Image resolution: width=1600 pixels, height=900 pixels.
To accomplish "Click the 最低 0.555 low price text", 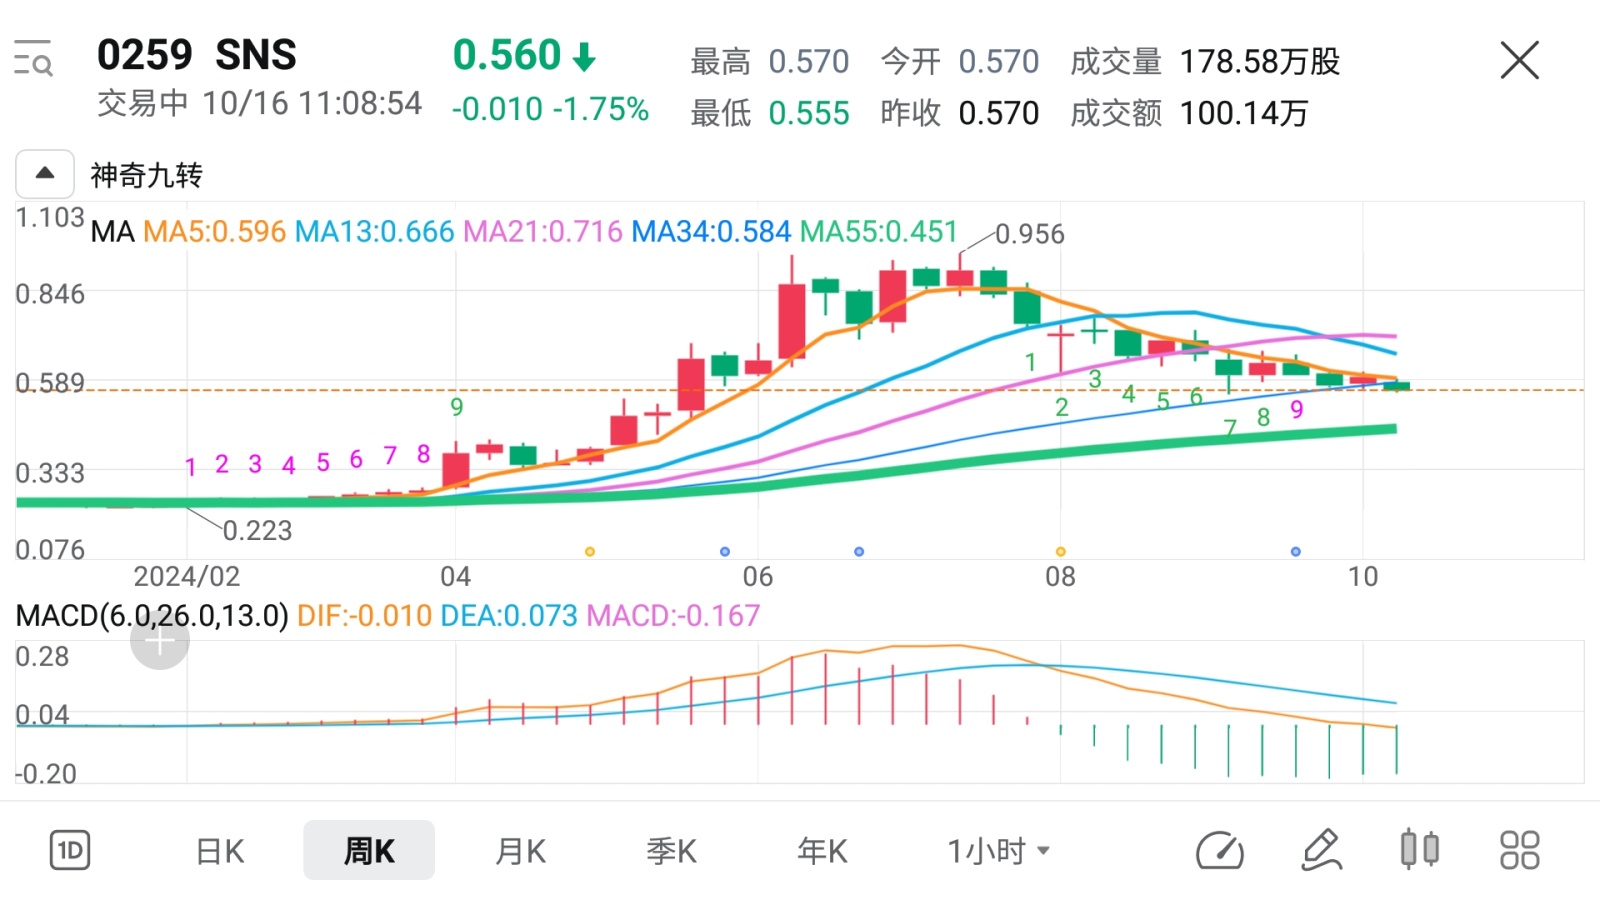I will 770,113.
